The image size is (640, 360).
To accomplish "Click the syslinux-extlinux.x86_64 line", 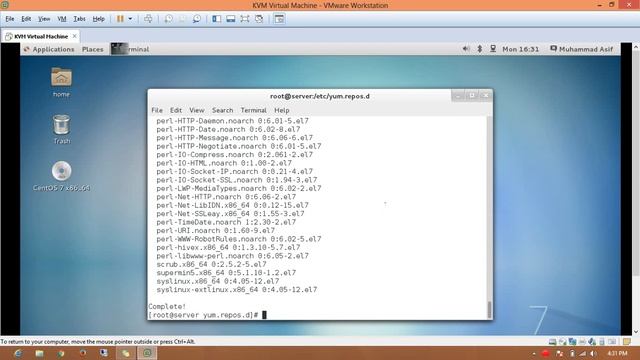I will (237, 289).
